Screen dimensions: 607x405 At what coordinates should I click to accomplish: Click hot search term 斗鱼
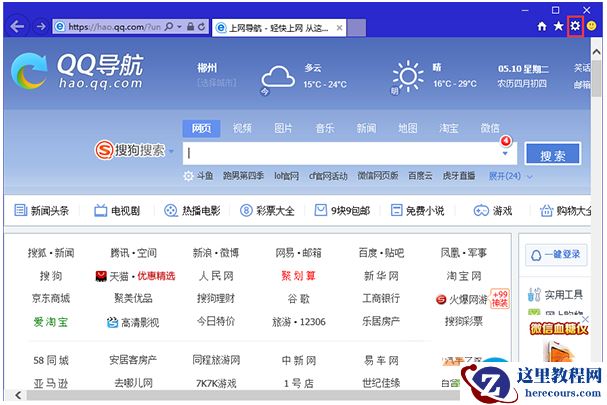click(205, 176)
